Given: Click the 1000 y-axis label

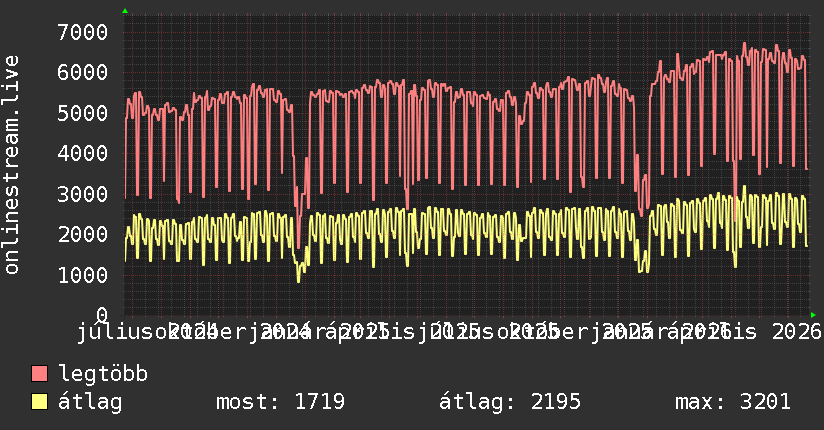Looking at the screenshot, I should [83, 275].
